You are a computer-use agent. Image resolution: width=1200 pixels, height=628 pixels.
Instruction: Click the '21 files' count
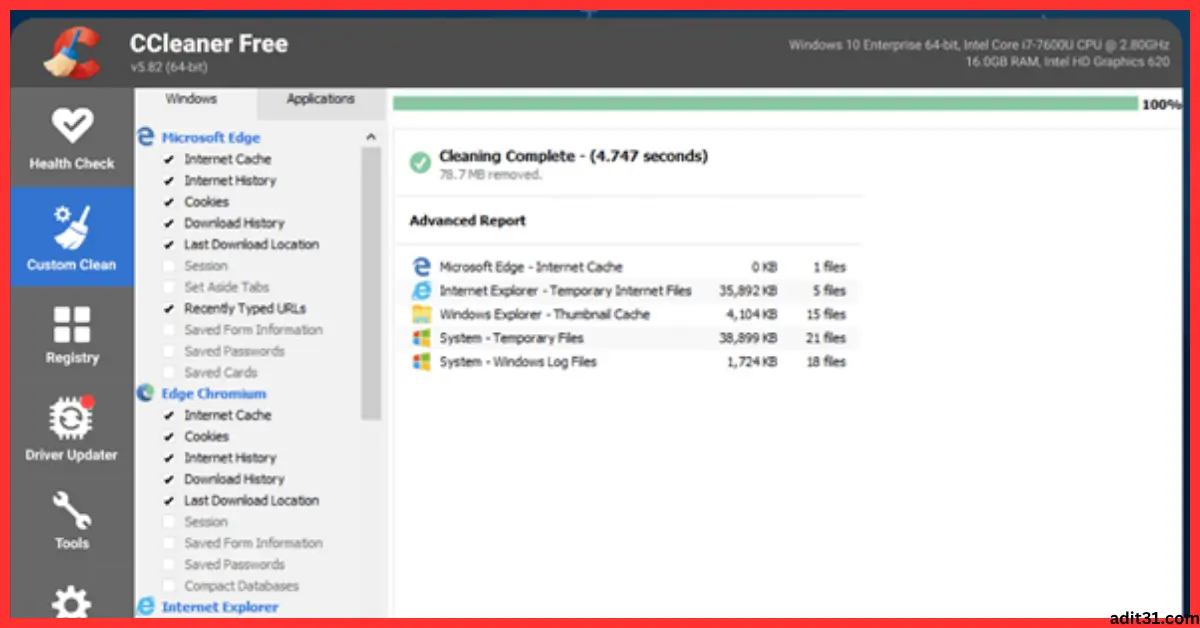tap(828, 338)
